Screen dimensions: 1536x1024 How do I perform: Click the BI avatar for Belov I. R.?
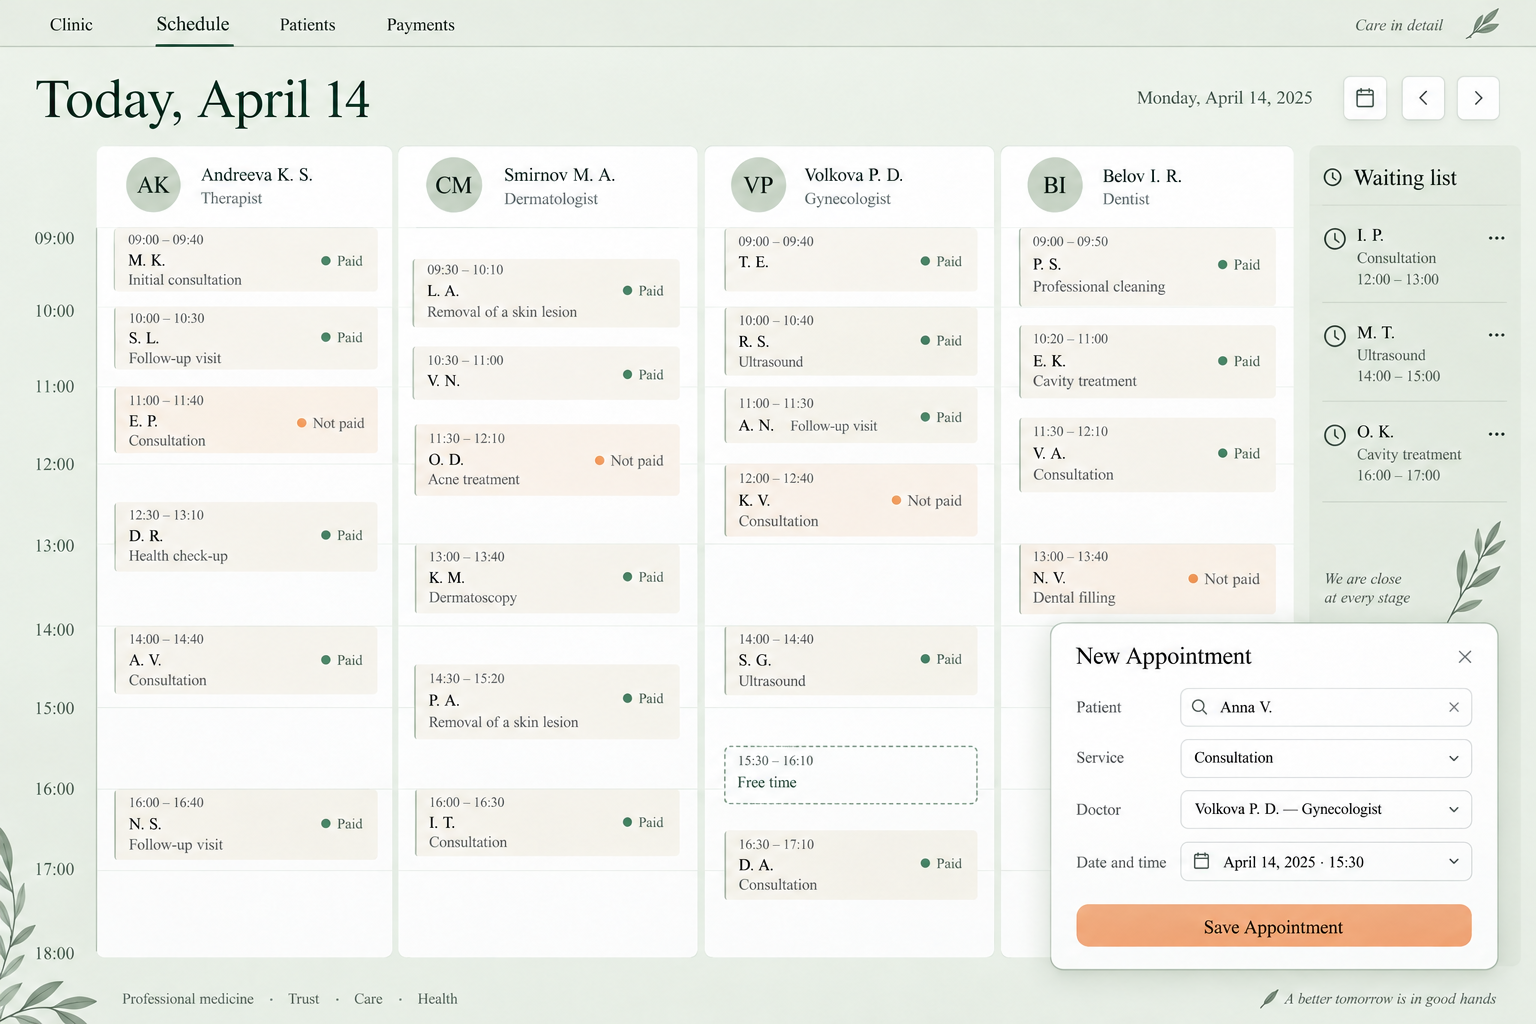(1055, 185)
